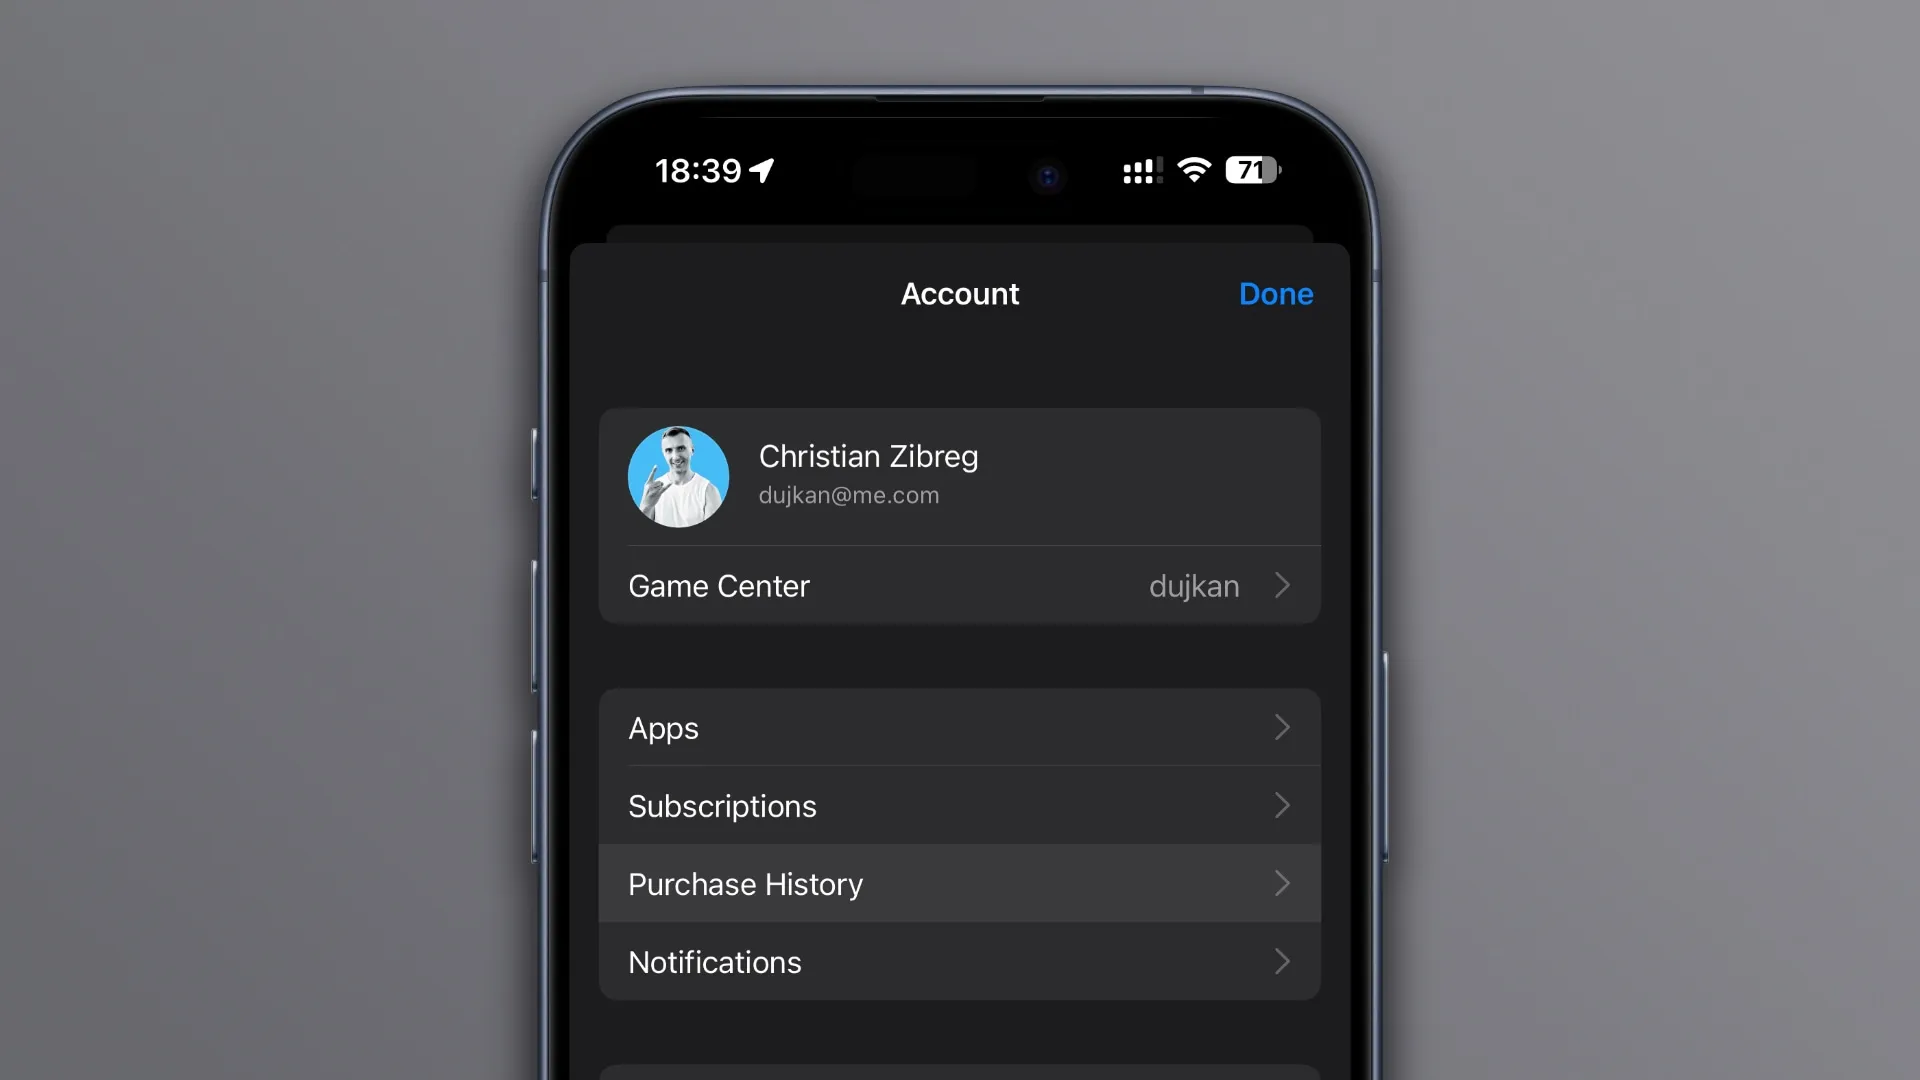The width and height of the screenshot is (1920, 1080).
Task: Select the Game Center nickname dujkan
Action: pos(1193,584)
